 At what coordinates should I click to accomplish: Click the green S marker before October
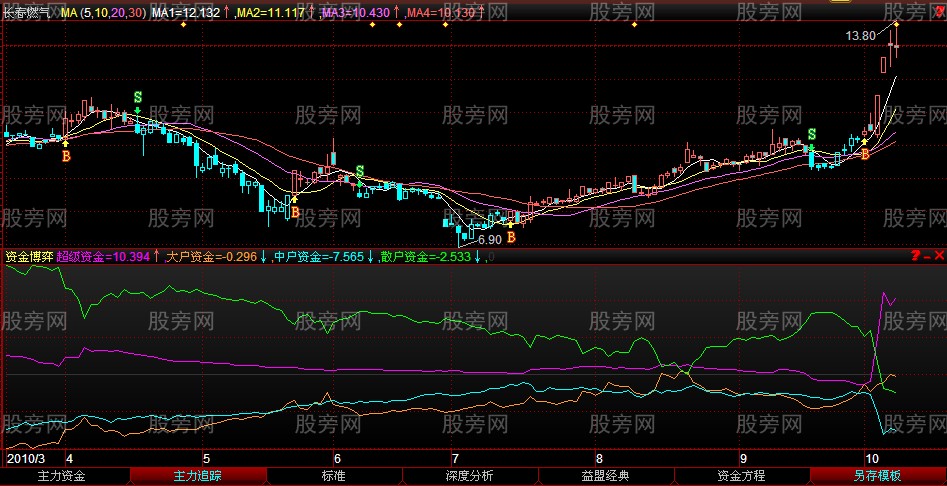[812, 134]
